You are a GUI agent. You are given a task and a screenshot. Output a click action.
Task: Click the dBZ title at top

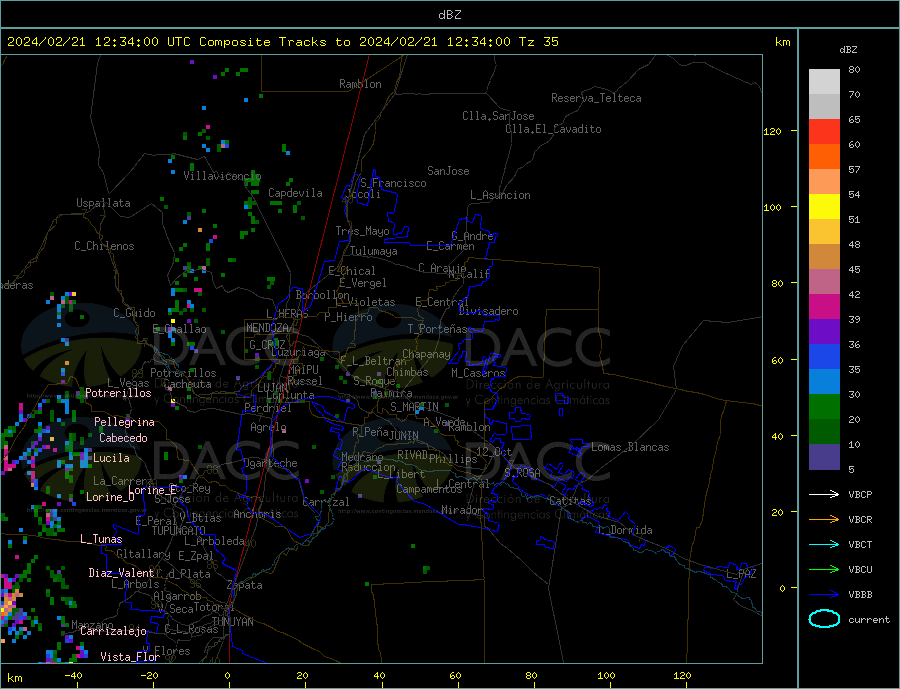pos(449,15)
